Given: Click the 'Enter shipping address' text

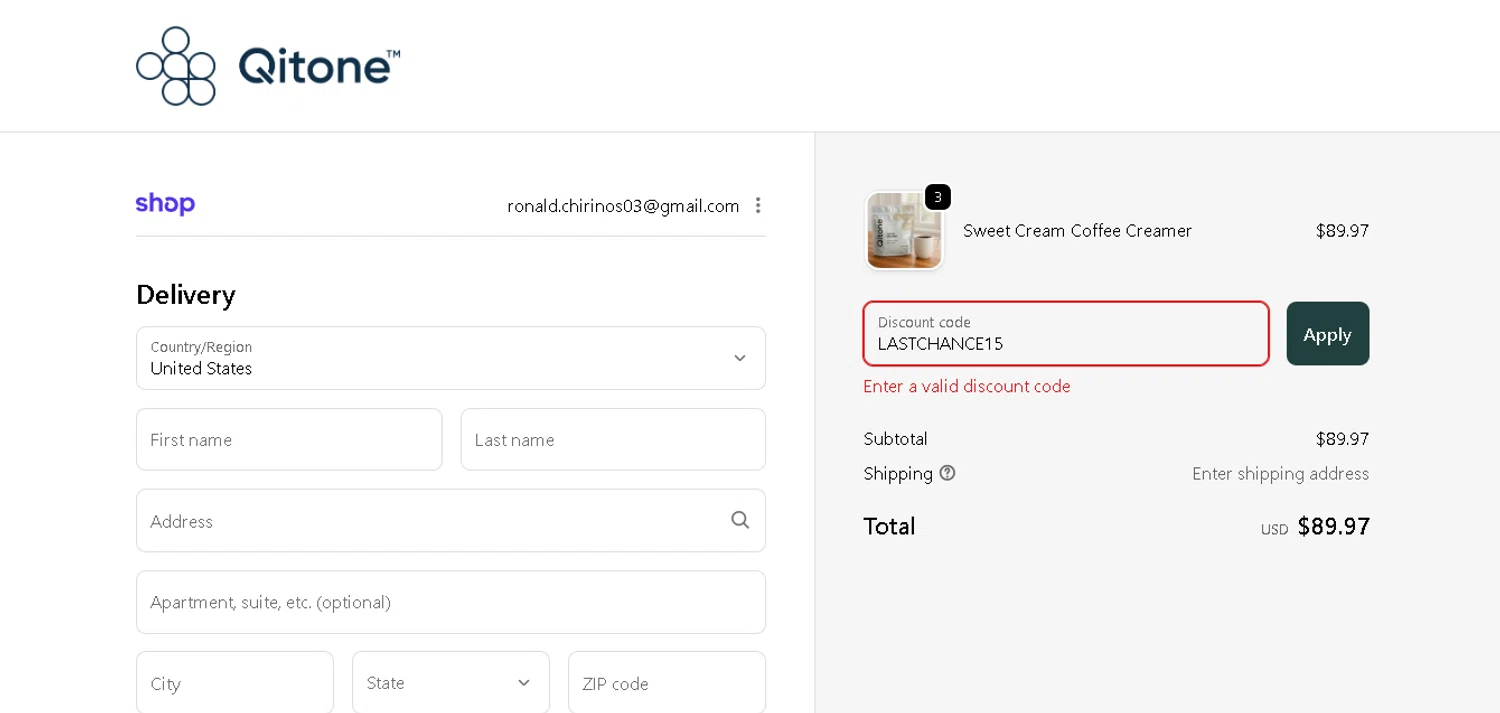Looking at the screenshot, I should coord(1280,474).
